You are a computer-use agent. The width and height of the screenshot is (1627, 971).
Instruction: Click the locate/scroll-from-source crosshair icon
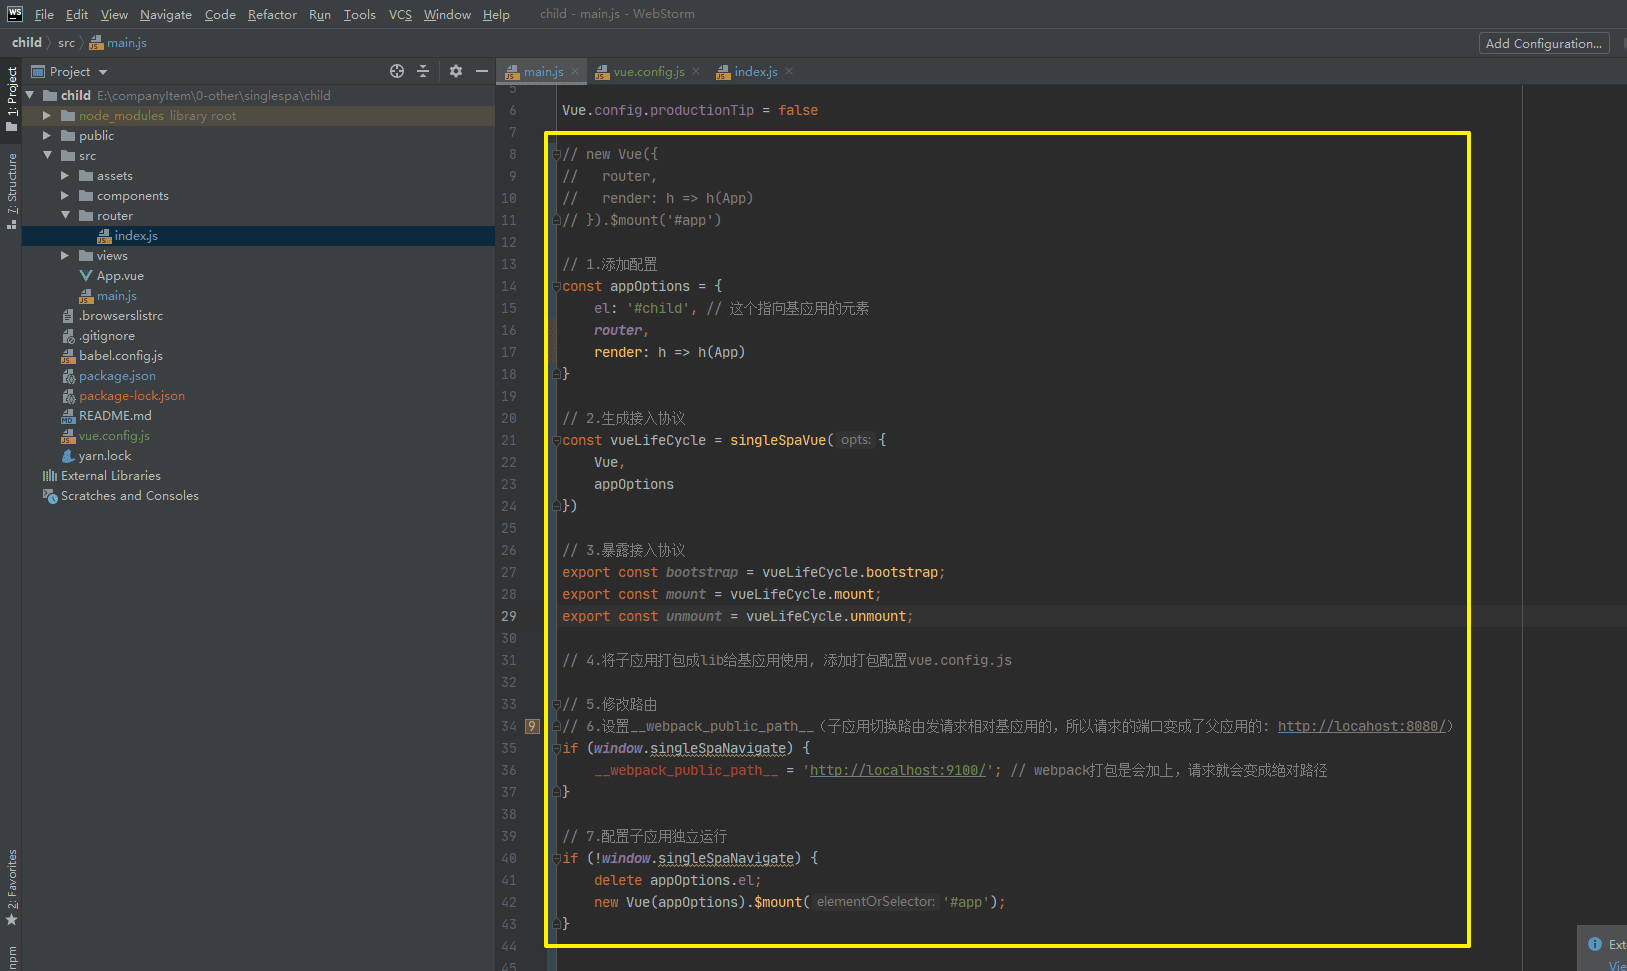tap(397, 71)
